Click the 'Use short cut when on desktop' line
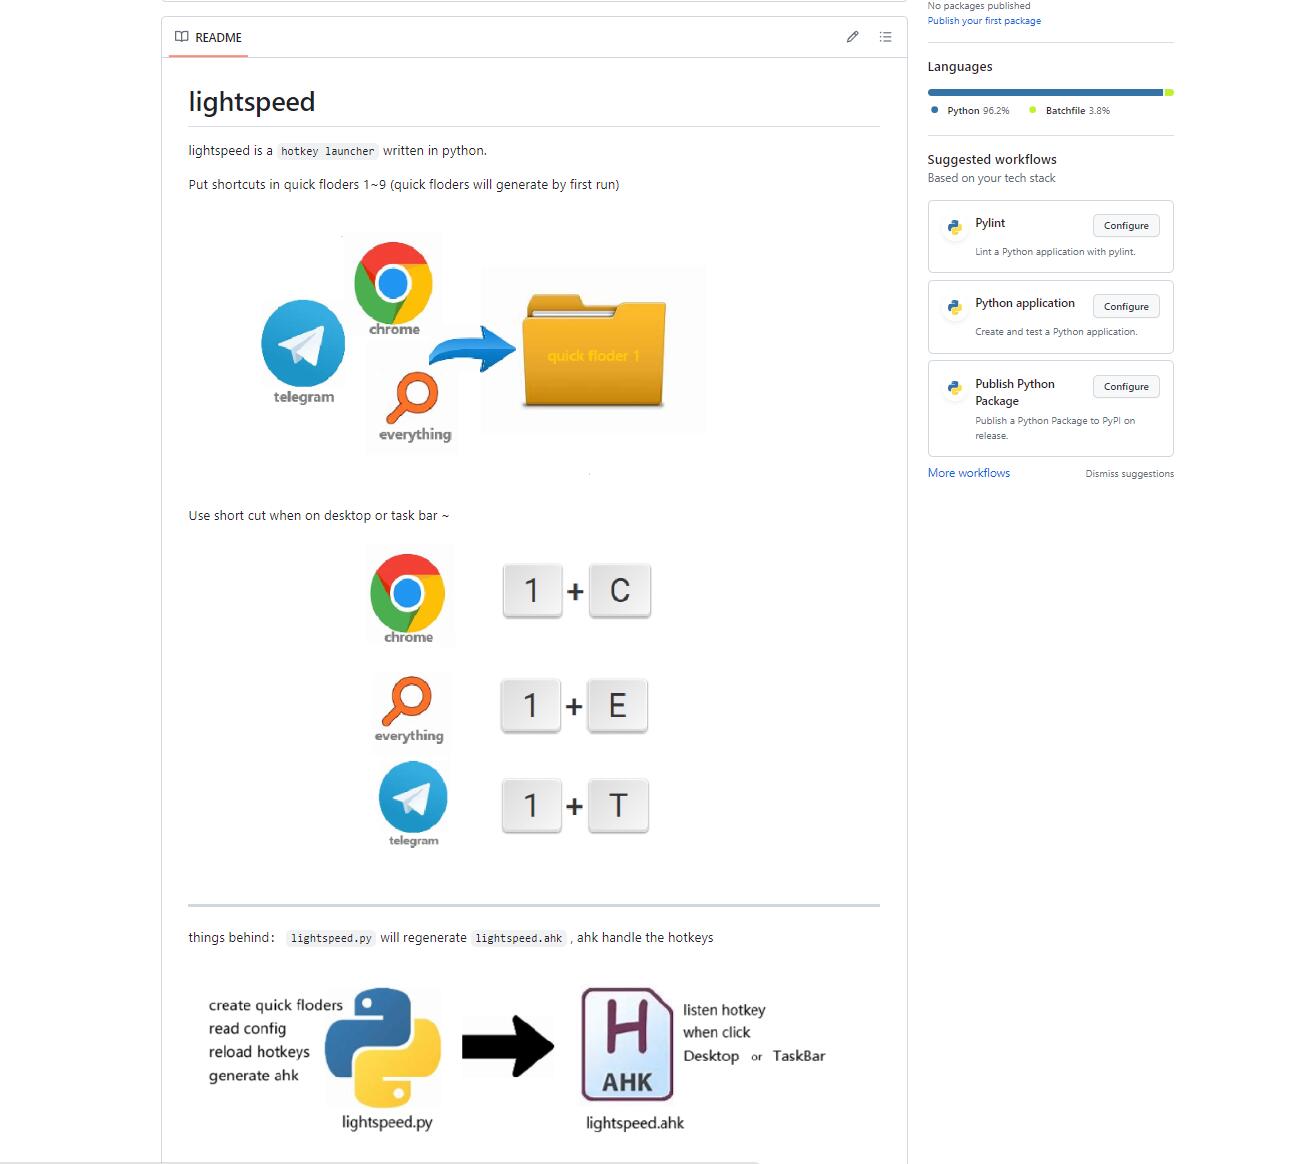 (319, 516)
